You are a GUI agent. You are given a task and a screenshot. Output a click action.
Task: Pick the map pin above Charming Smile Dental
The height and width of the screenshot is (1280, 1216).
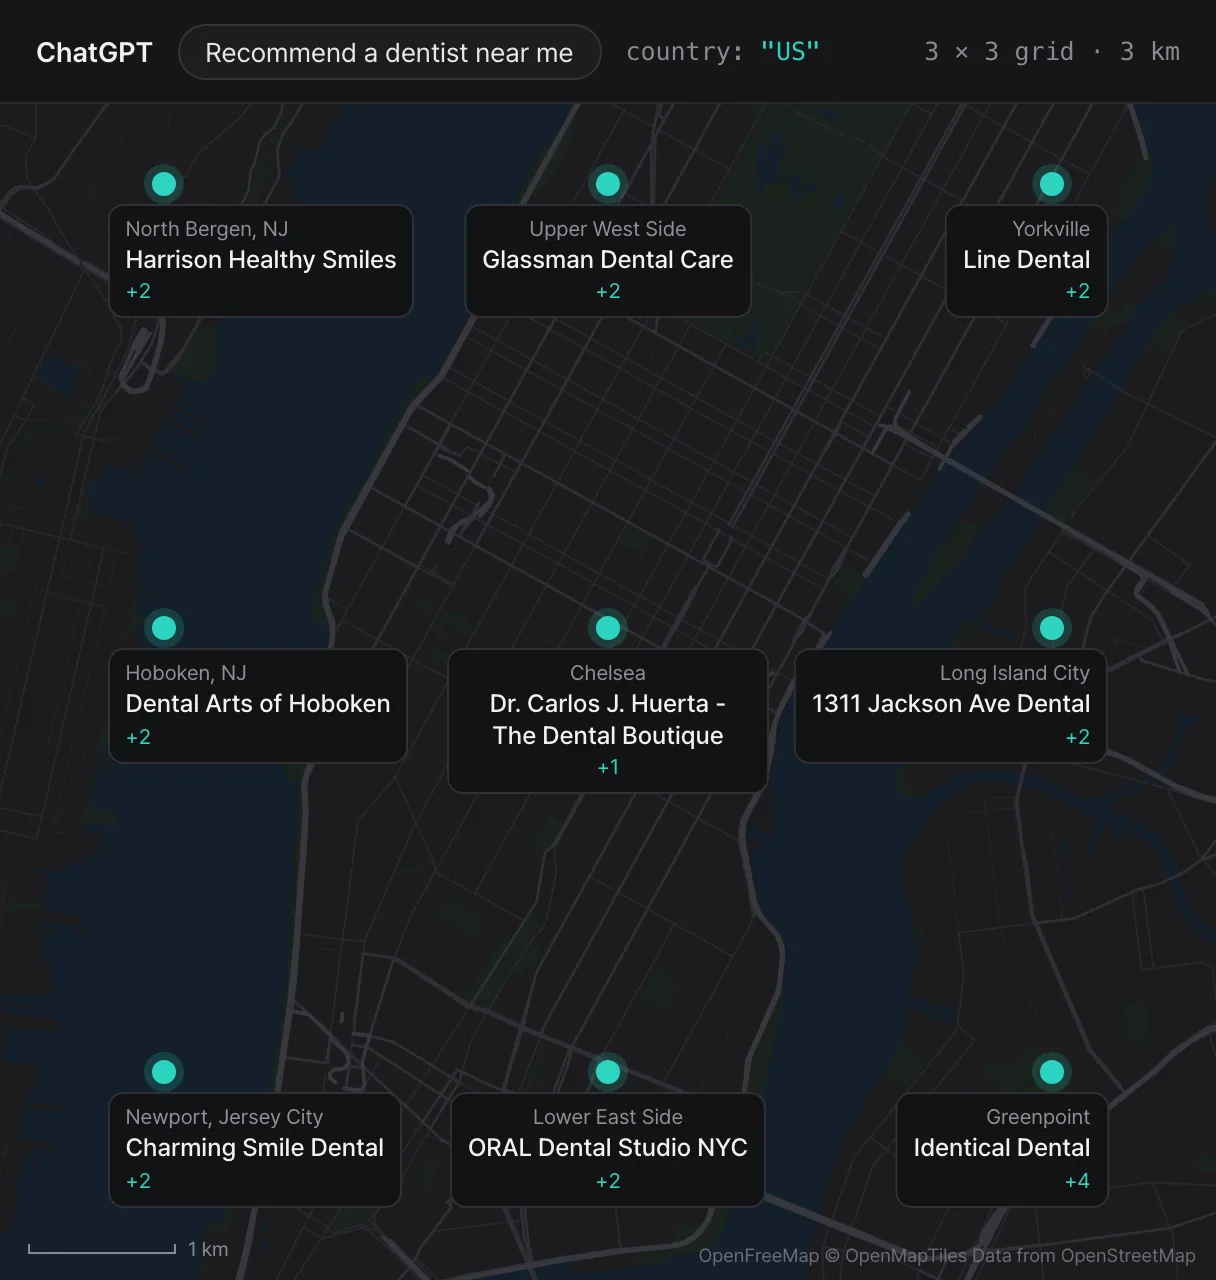click(x=164, y=1072)
